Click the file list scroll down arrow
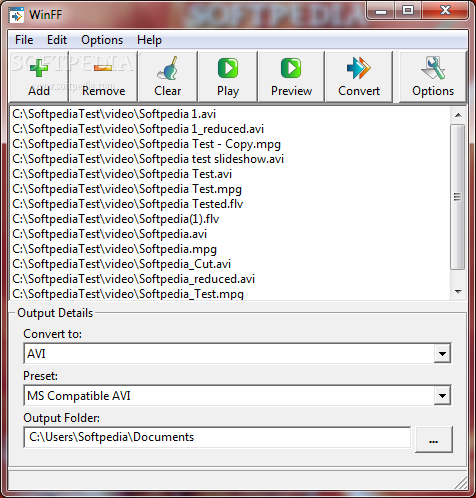 coord(458,292)
